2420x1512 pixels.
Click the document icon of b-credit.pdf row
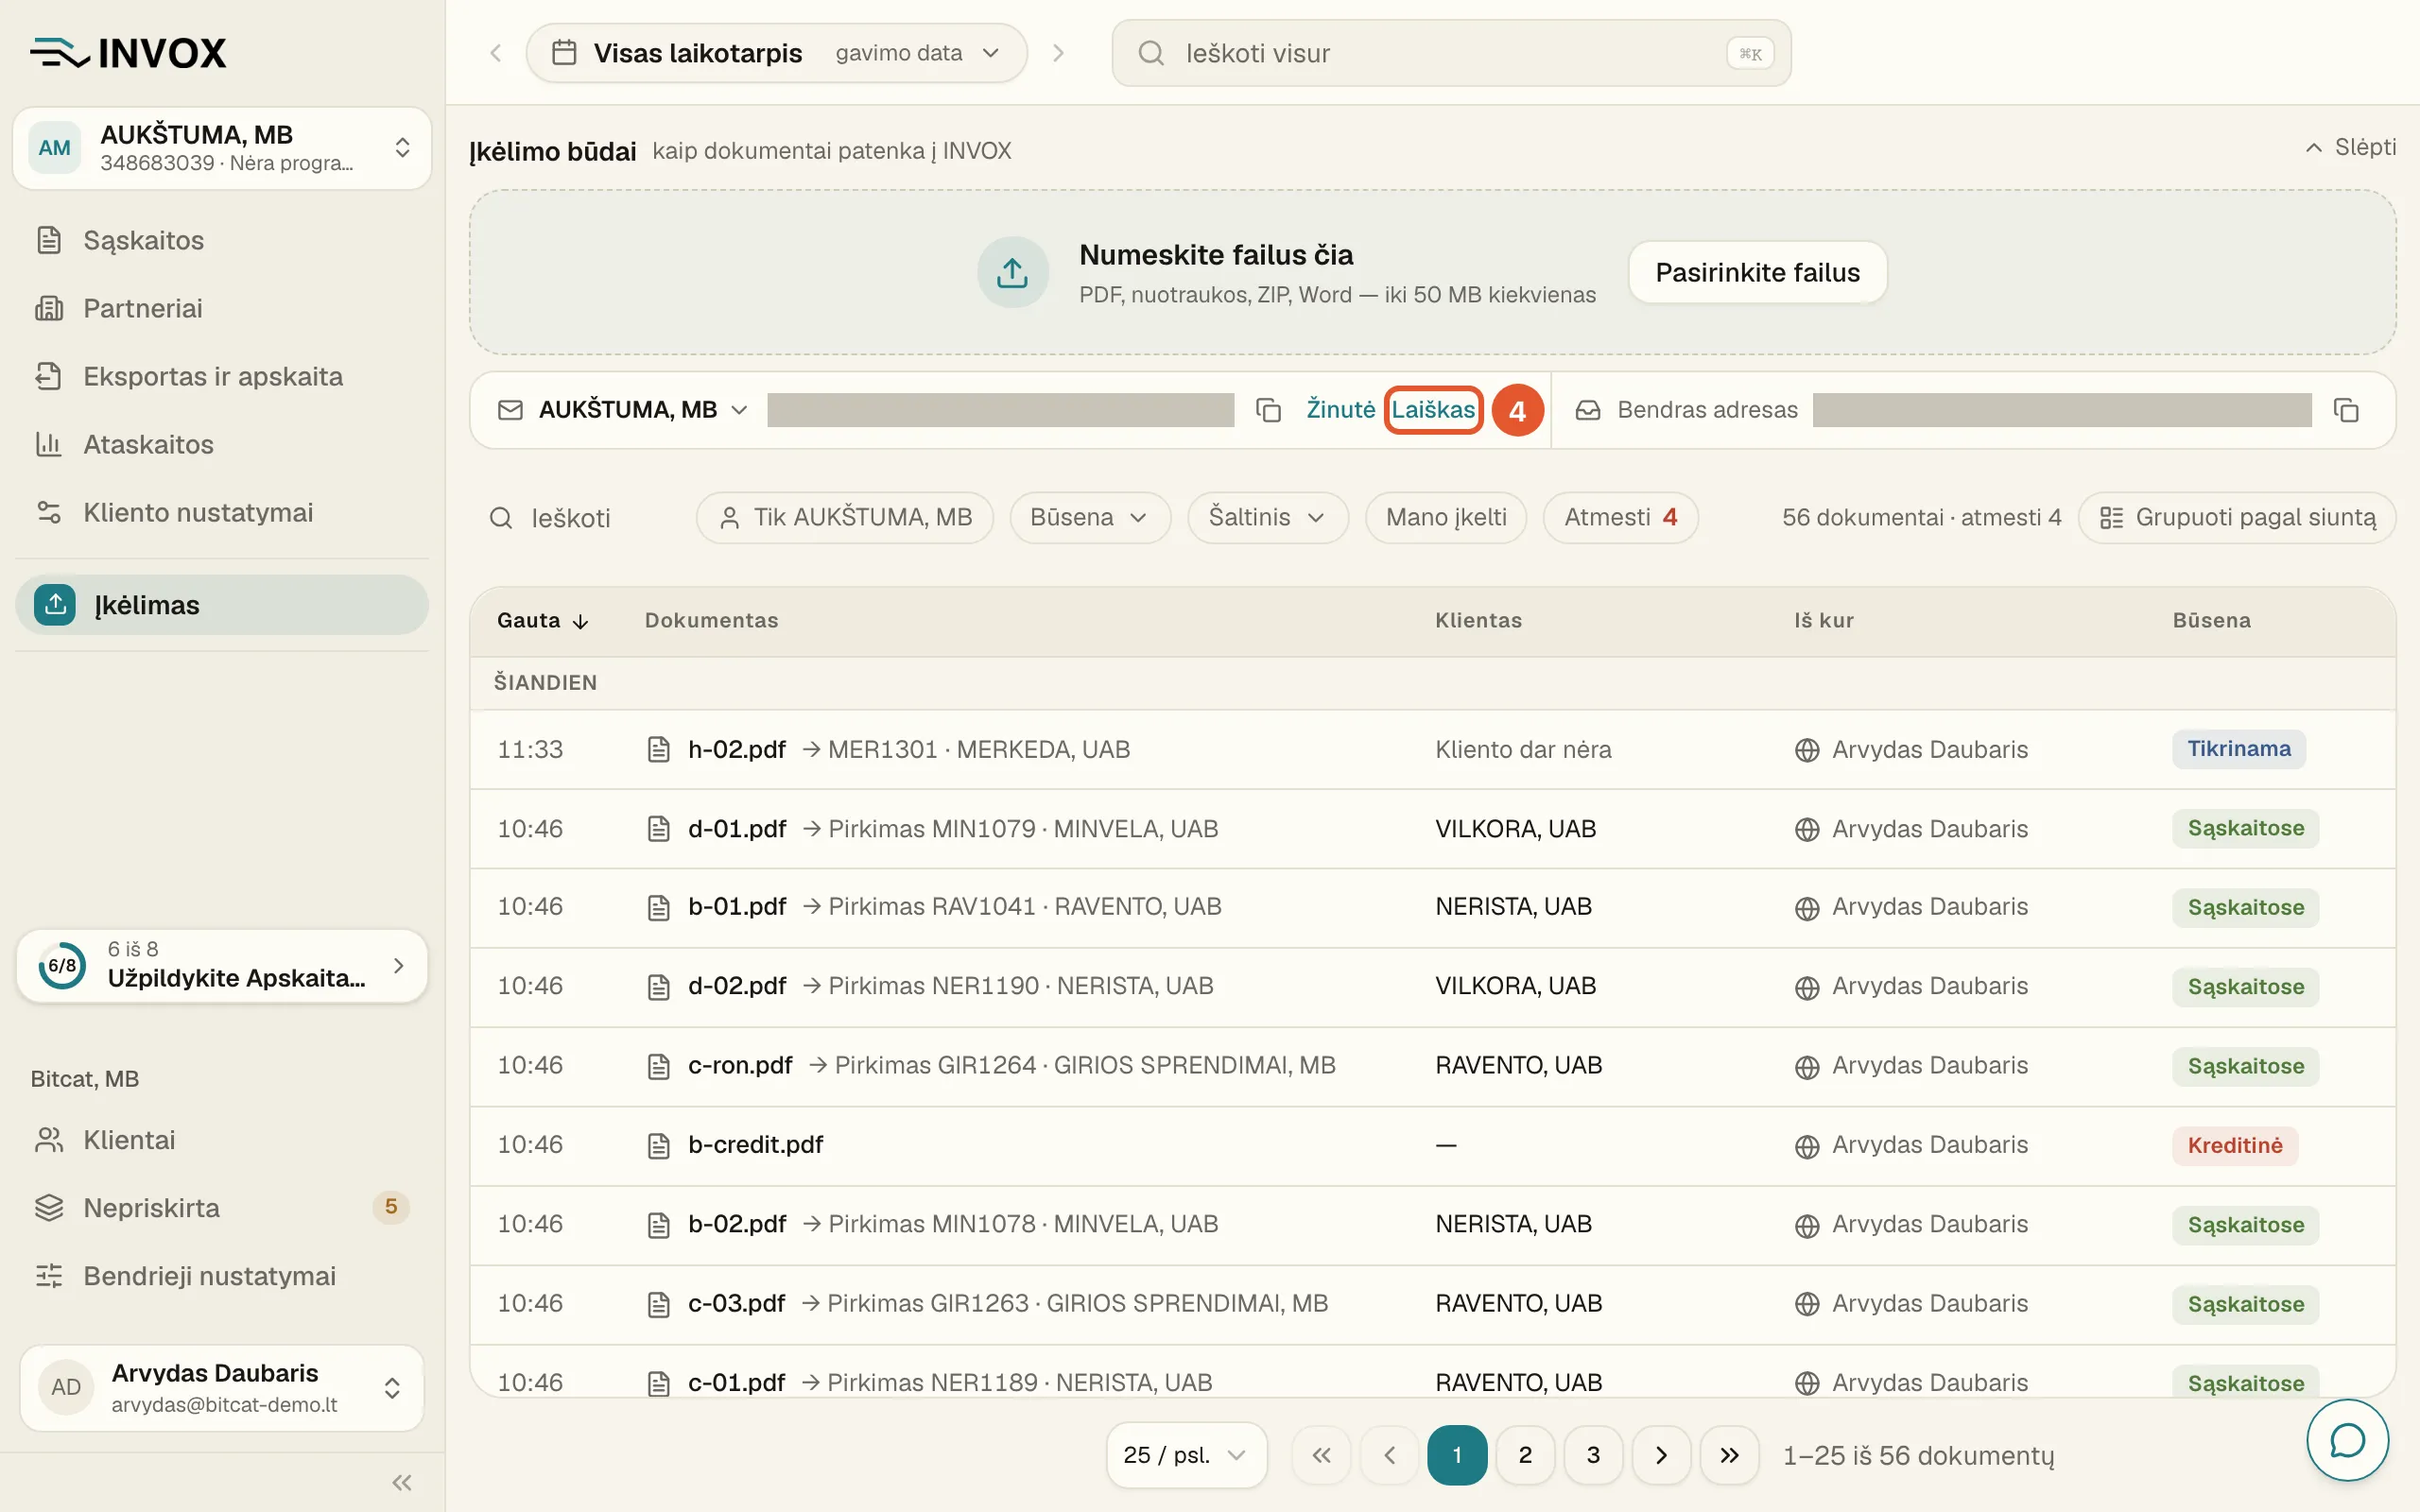click(658, 1145)
